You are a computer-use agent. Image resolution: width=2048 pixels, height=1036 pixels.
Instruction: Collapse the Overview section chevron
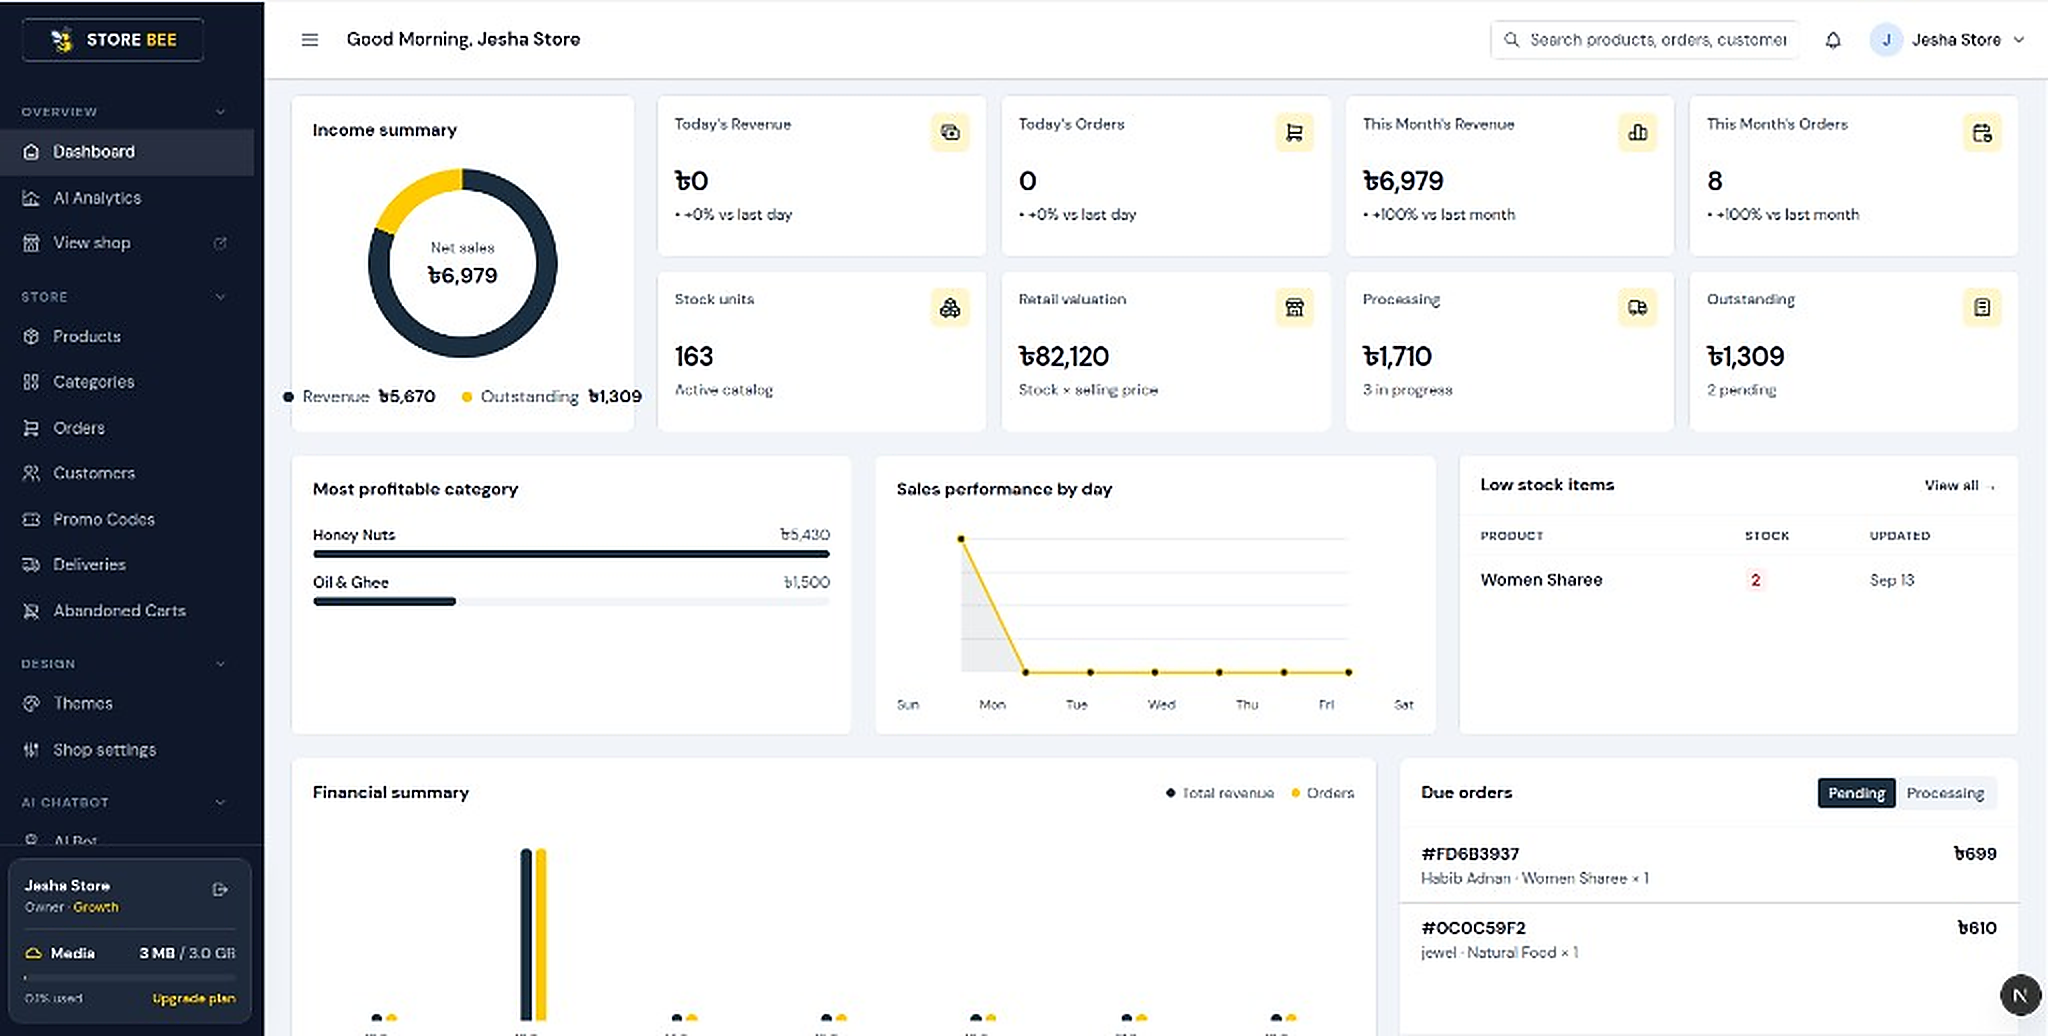[x=220, y=112]
